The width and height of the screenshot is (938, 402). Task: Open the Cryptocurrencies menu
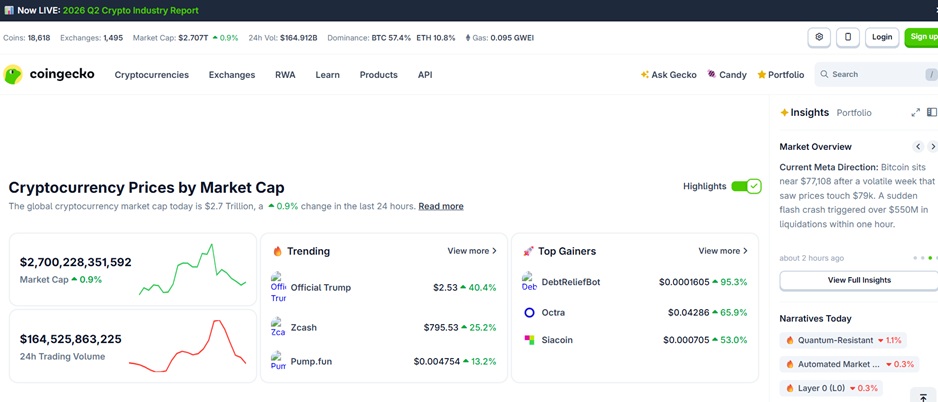tap(151, 75)
